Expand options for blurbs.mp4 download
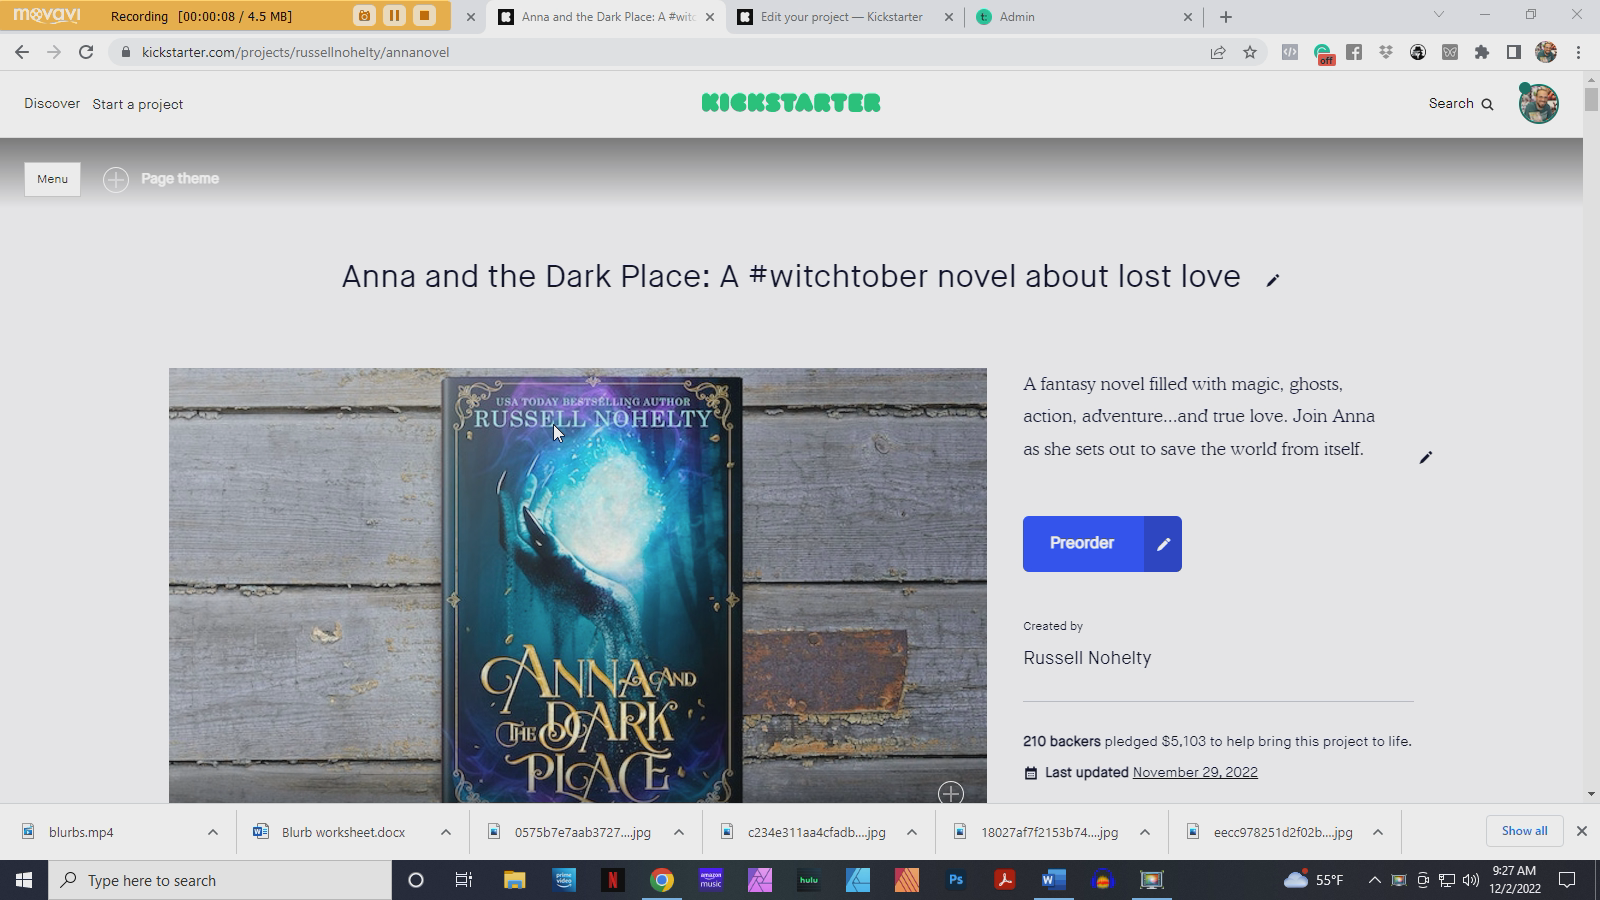 [x=212, y=832]
